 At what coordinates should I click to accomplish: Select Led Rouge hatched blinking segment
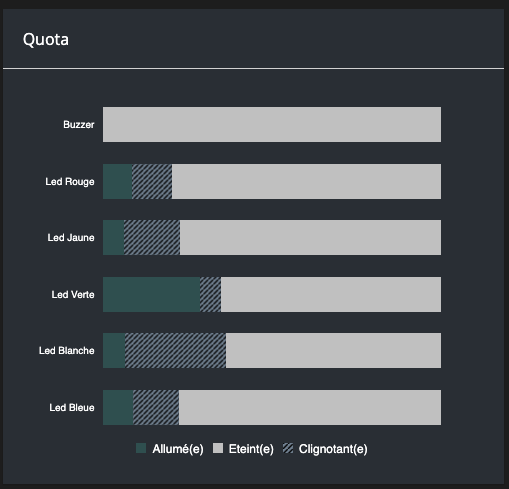tap(152, 181)
